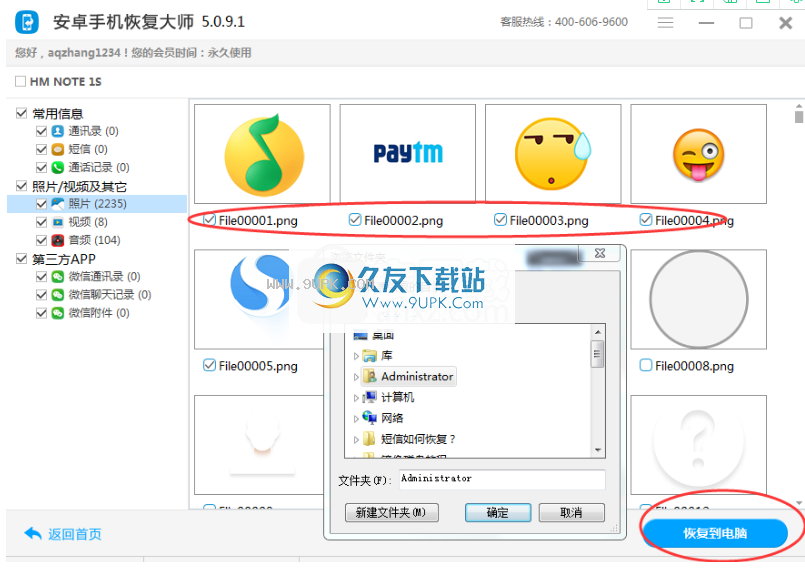Select the 微信聊天记录 (0) tree row
Viewport: 805px width, 573px height.
pyautogui.click(x=97, y=295)
